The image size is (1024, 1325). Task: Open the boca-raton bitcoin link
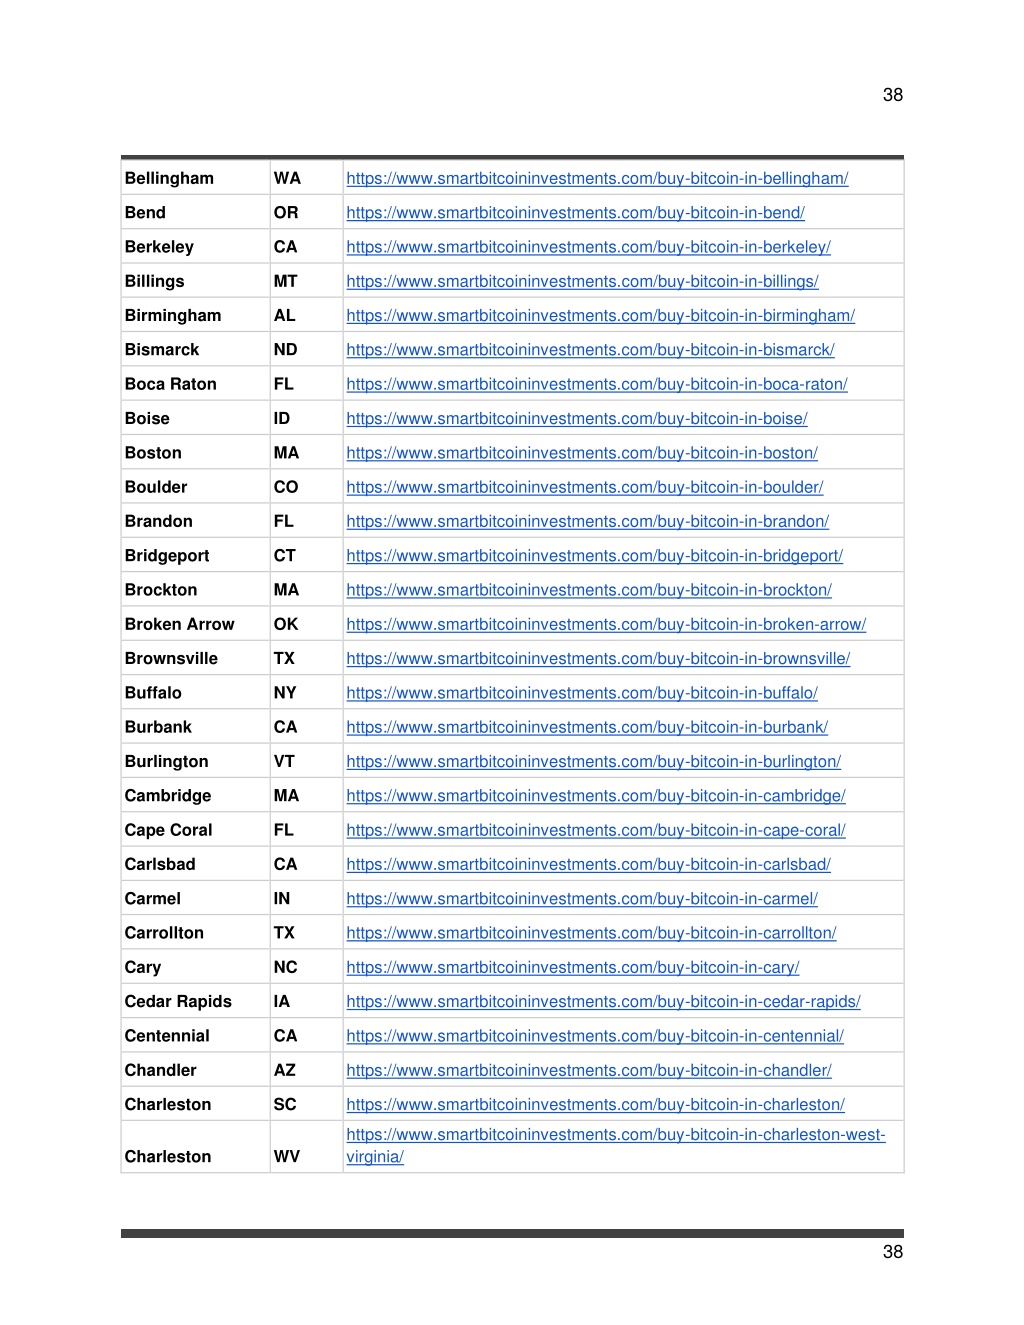[x=597, y=384]
